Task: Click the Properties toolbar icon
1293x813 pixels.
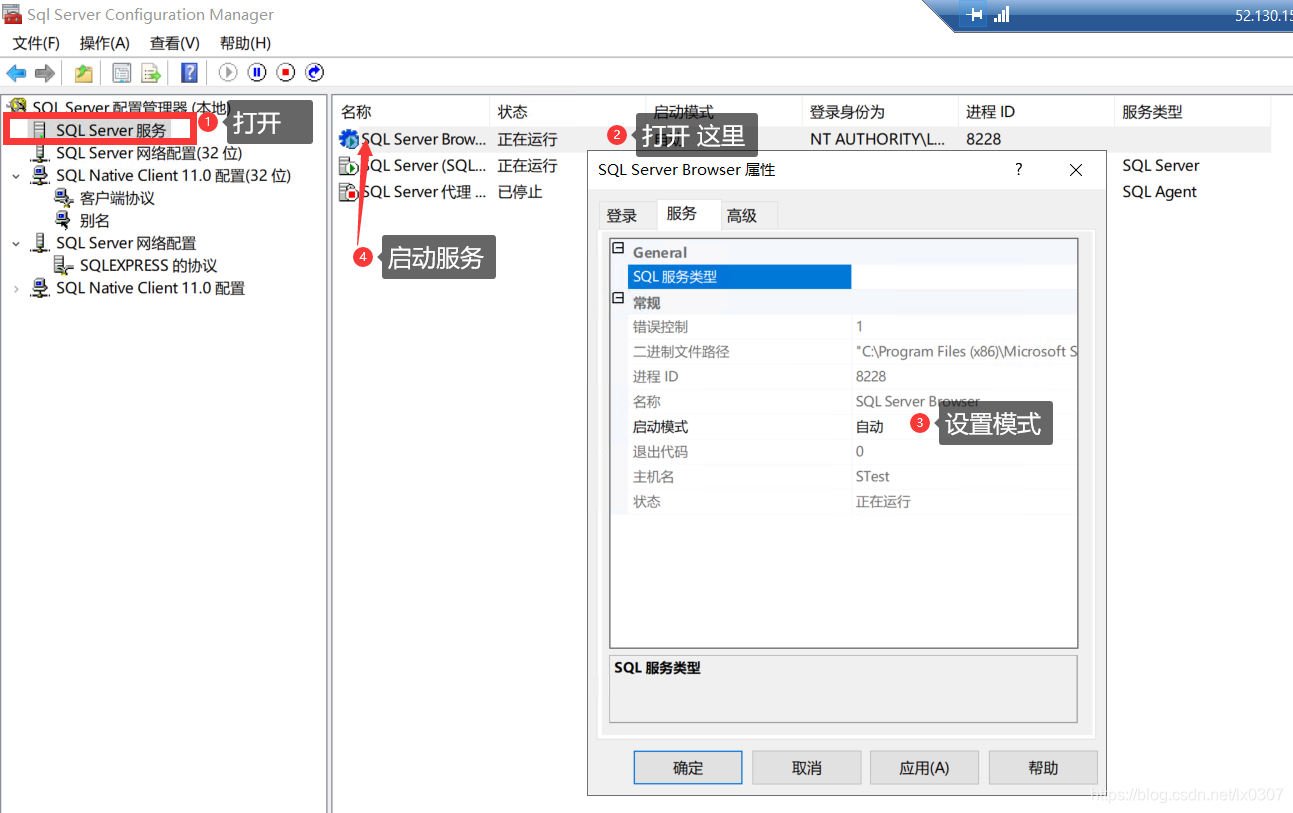Action: (122, 73)
